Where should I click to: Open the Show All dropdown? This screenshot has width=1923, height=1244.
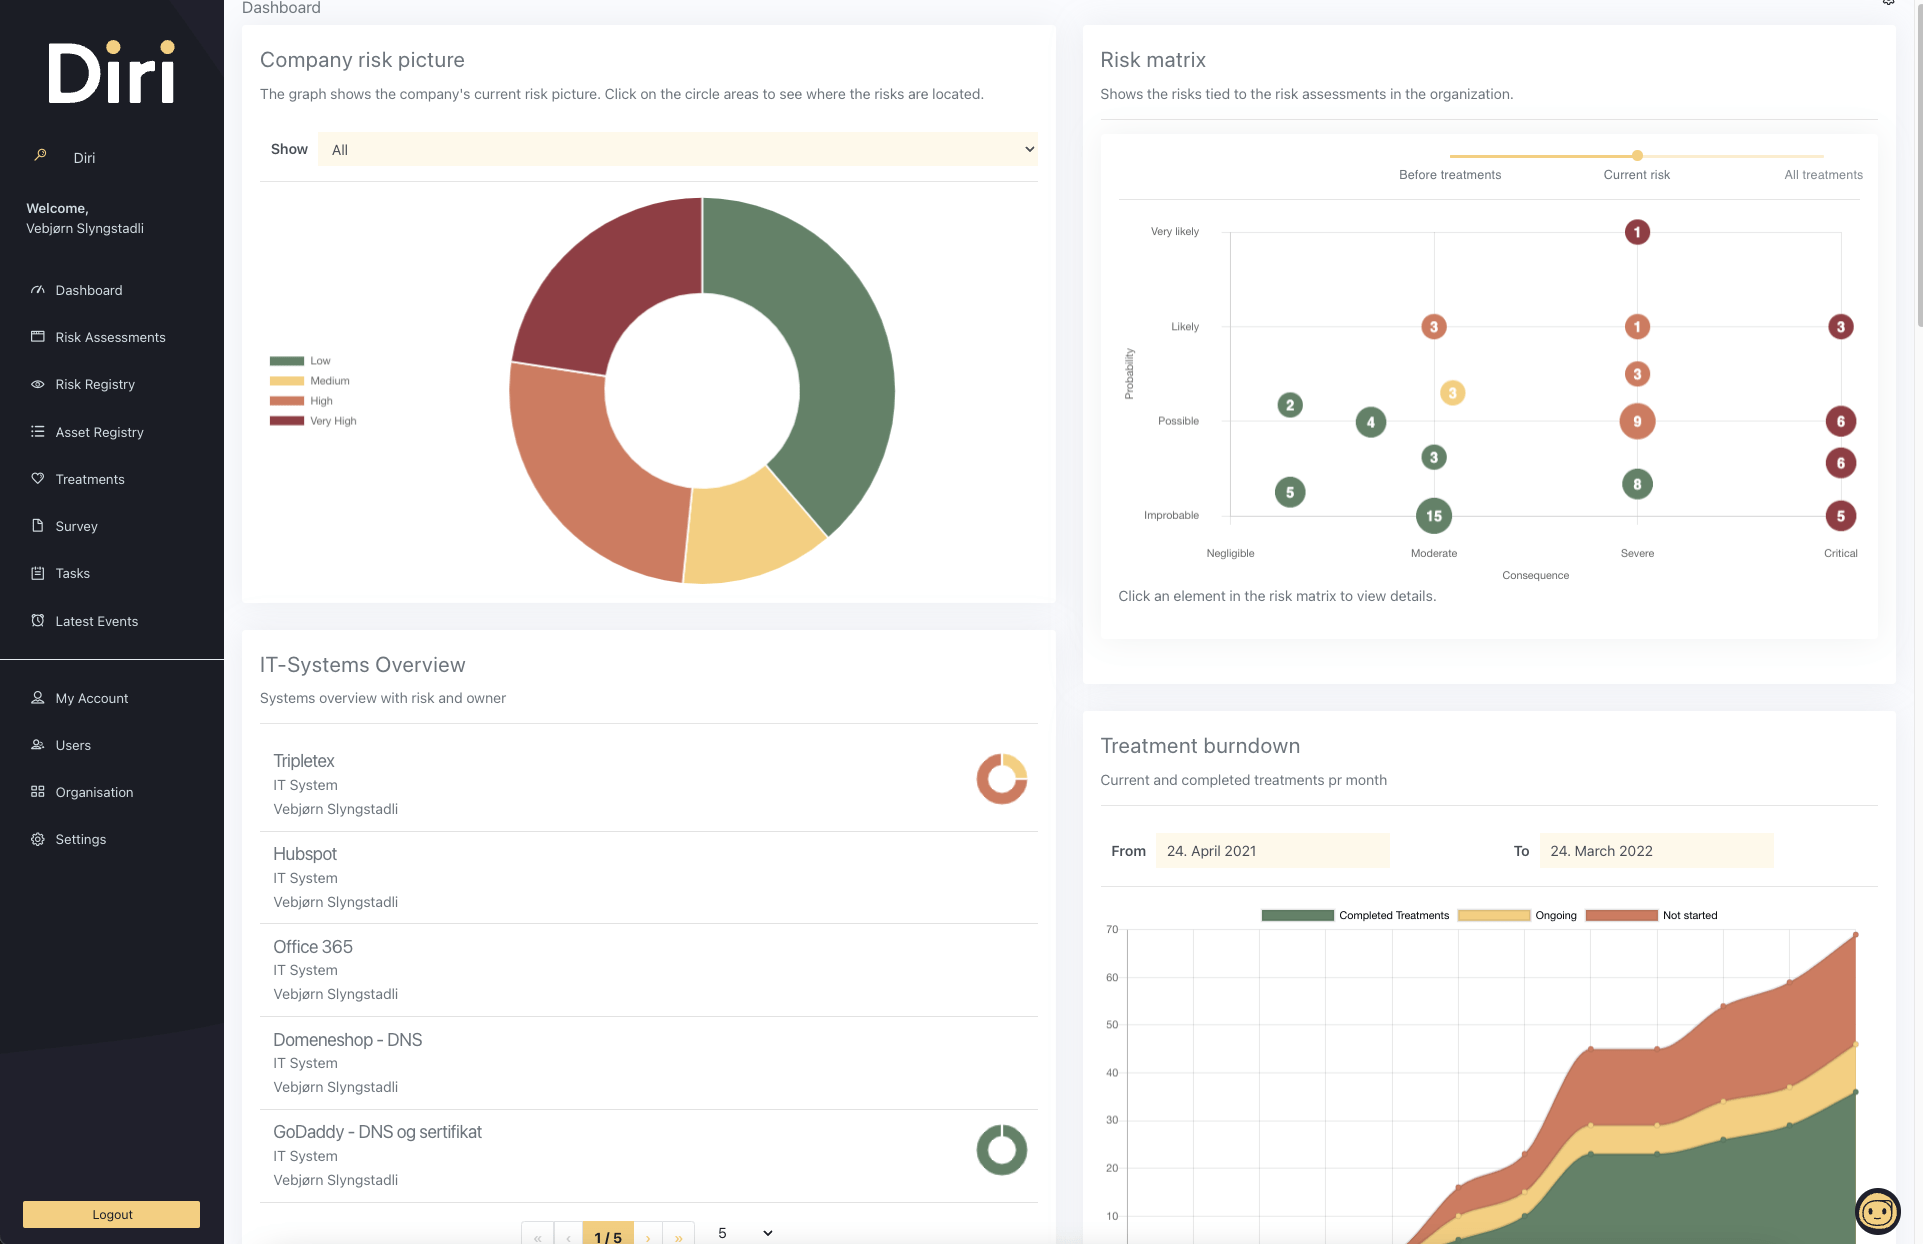click(678, 150)
